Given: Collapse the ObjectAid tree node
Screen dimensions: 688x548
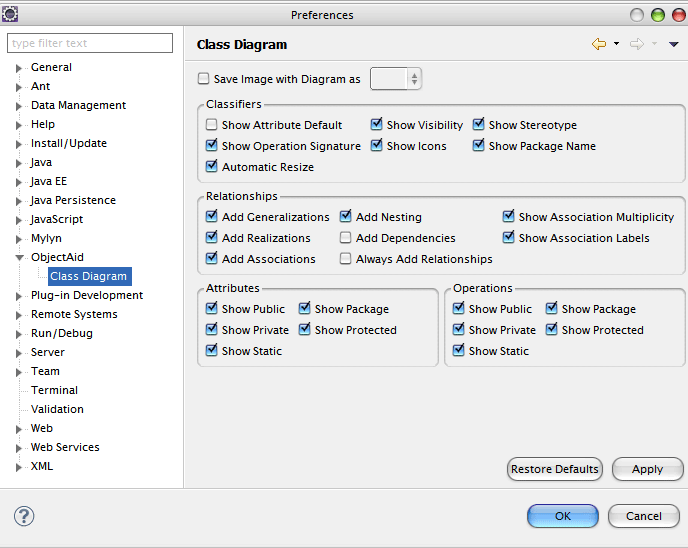Looking at the screenshot, I should [x=19, y=258].
